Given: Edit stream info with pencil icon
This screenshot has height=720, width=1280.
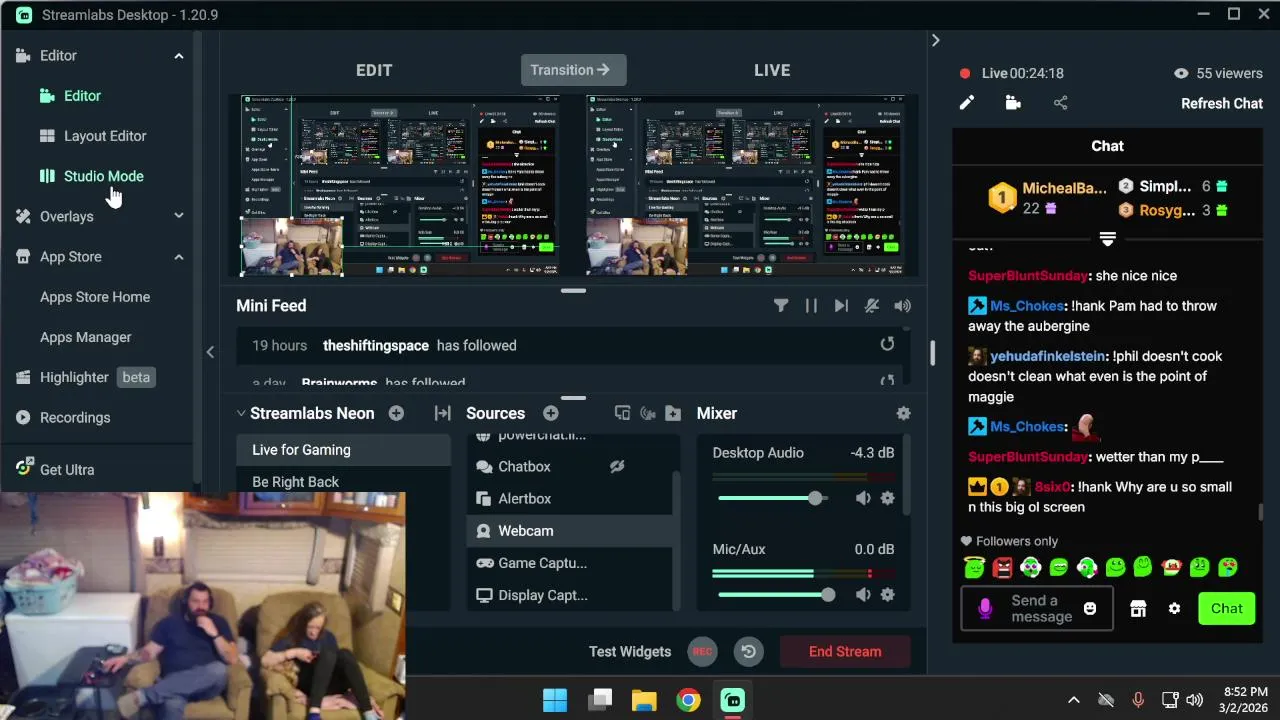Looking at the screenshot, I should [967, 103].
